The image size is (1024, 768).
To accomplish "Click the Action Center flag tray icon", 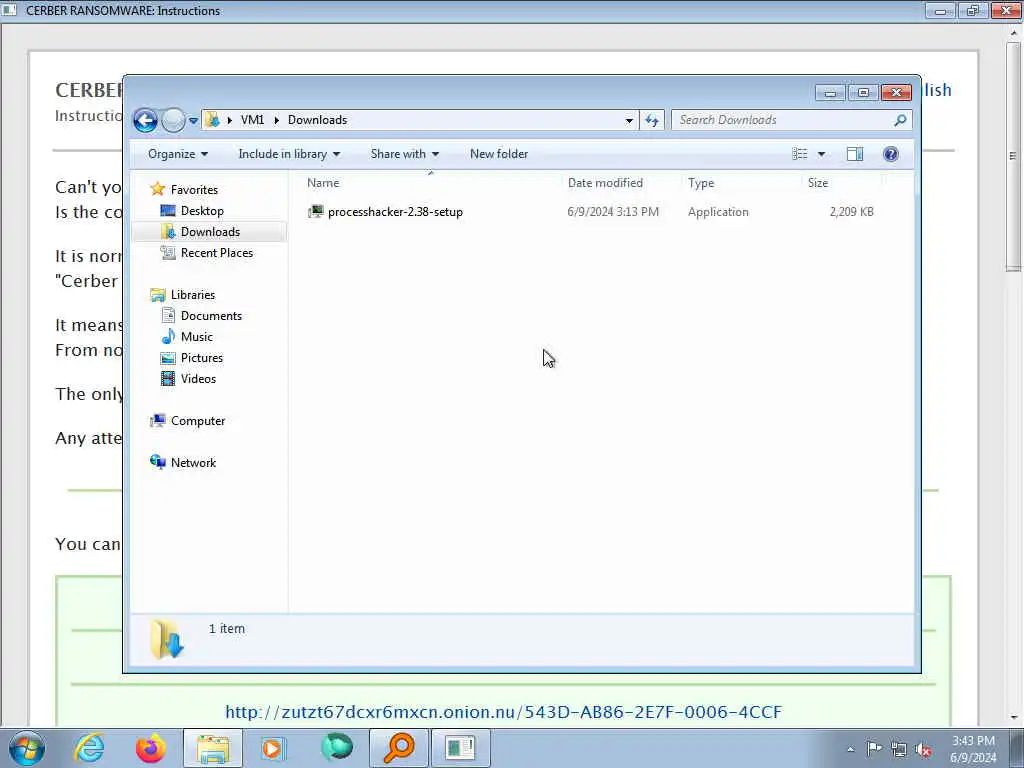I will pos(874,748).
